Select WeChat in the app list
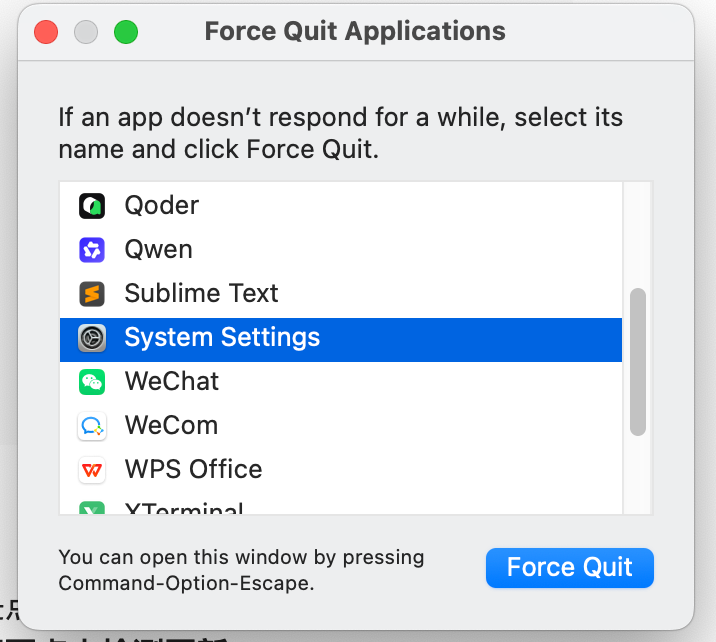This screenshot has width=716, height=642. coord(171,382)
